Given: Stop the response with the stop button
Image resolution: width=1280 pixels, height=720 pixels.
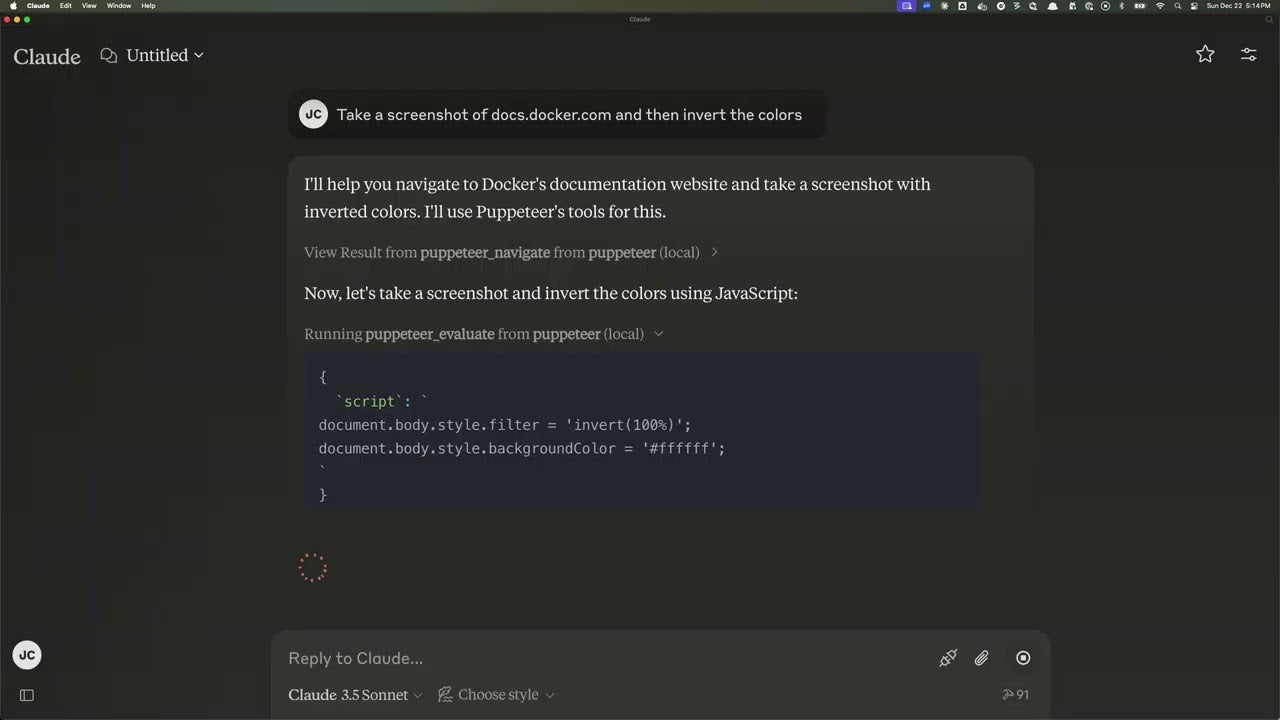Looking at the screenshot, I should tap(1023, 658).
